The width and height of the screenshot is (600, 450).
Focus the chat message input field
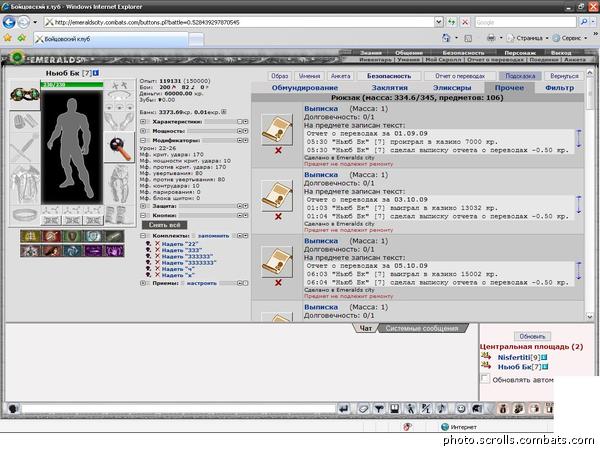click(178, 409)
